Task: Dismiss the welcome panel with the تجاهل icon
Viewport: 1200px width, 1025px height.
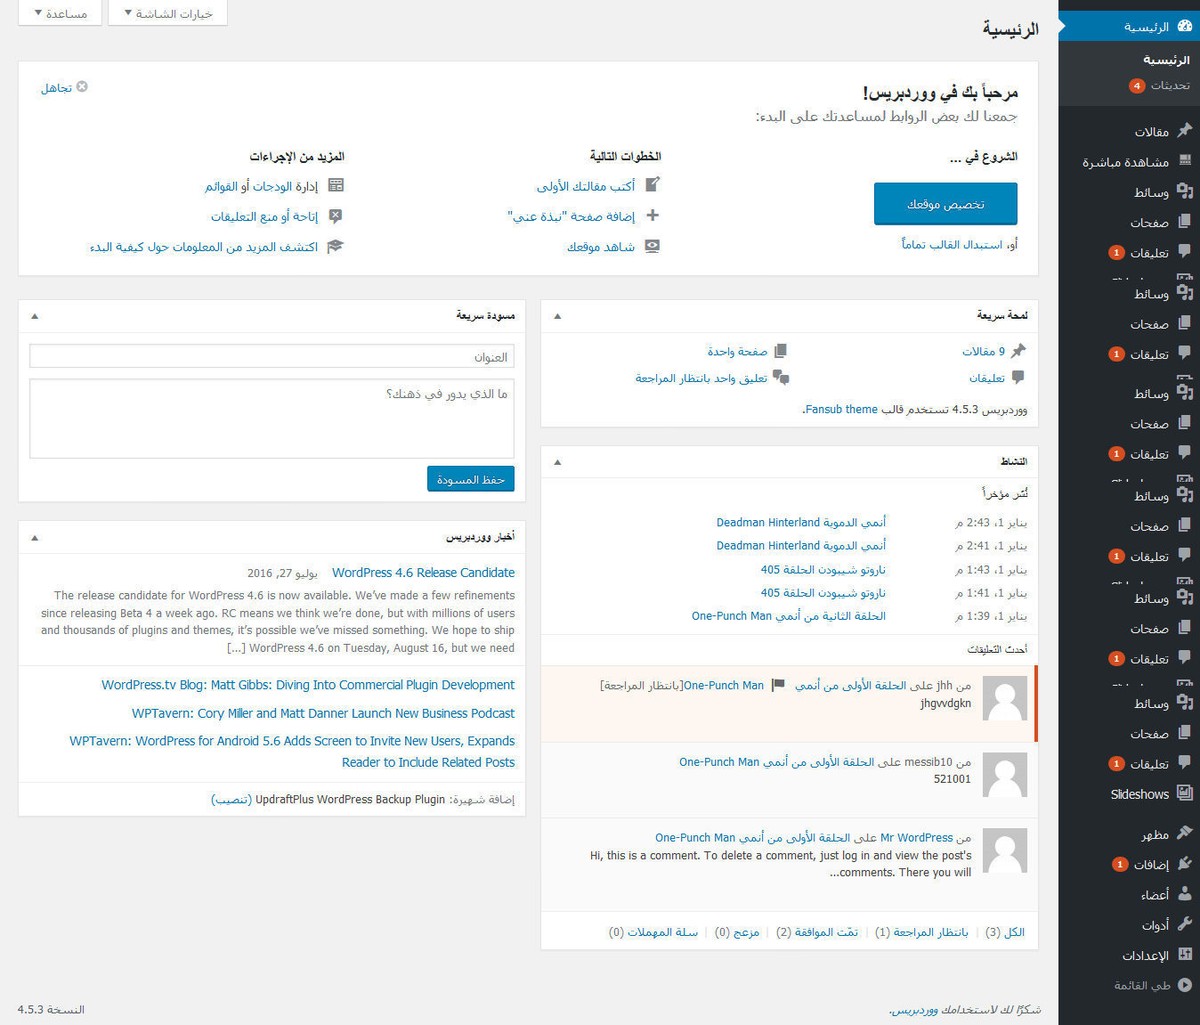Action: coord(82,87)
